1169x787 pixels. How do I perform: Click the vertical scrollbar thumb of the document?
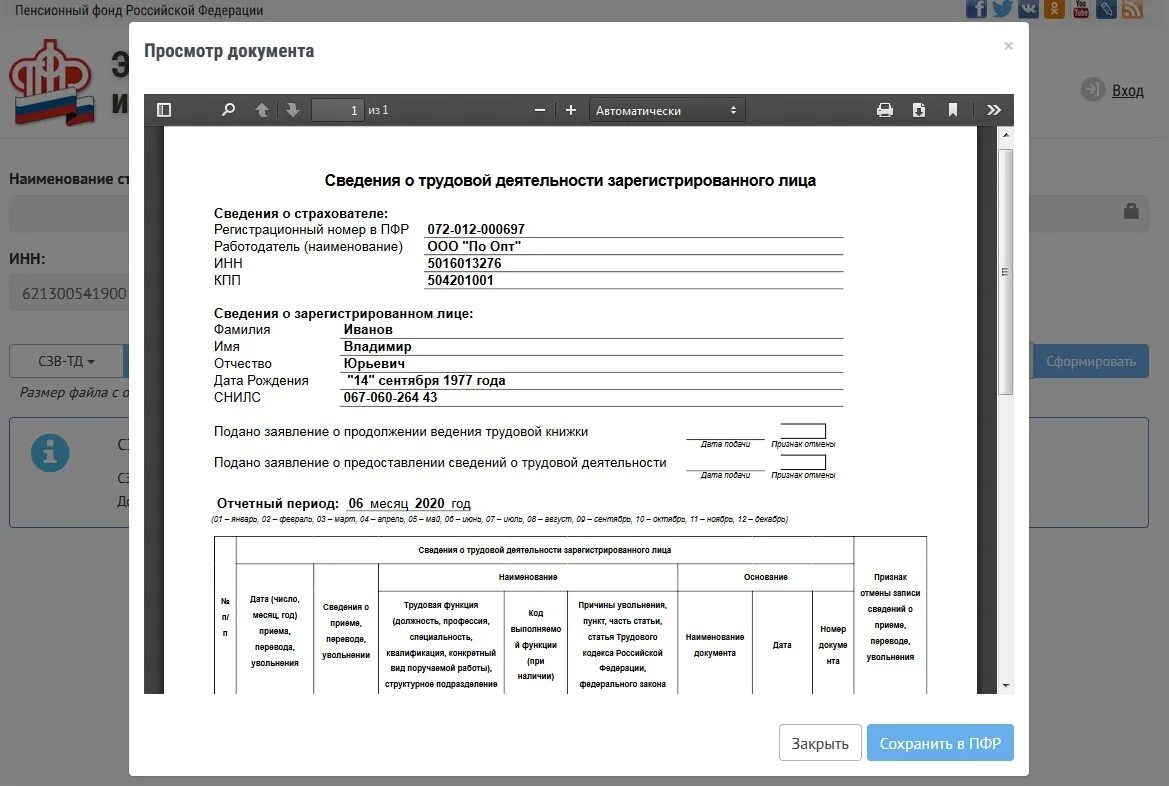[1006, 271]
